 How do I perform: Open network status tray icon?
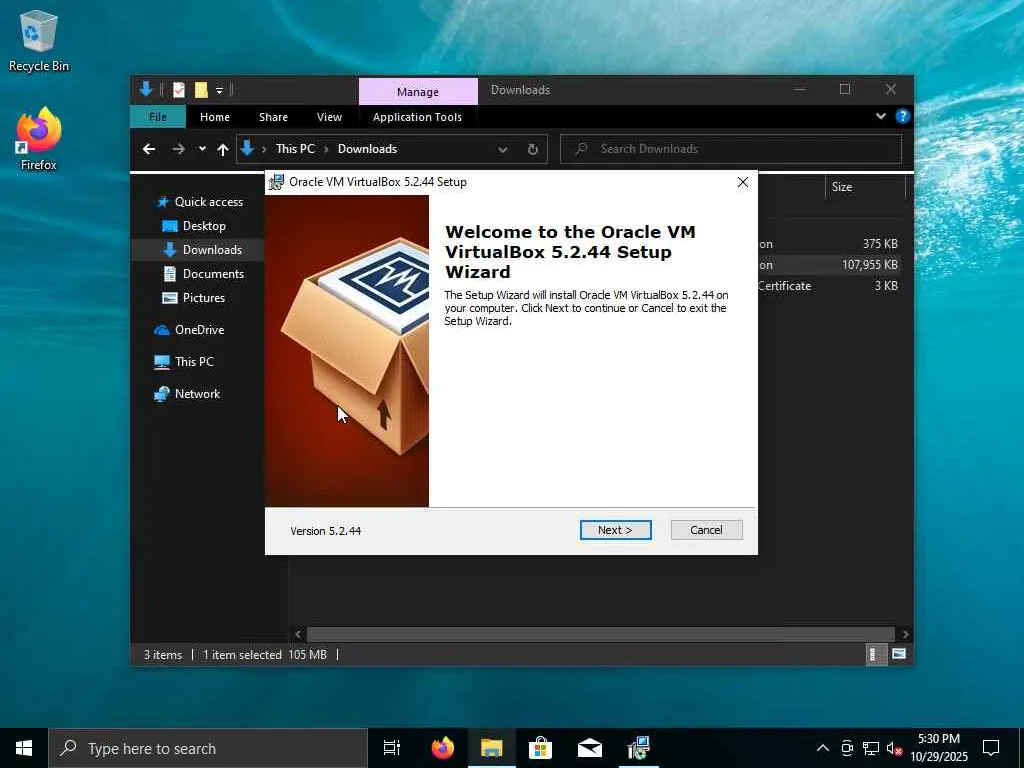871,748
